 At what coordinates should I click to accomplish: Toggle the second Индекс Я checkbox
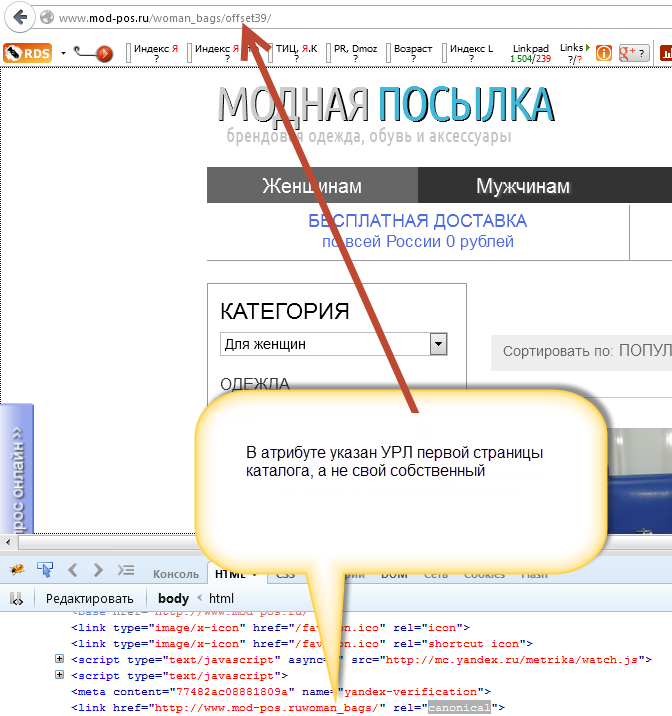(x=190, y=53)
